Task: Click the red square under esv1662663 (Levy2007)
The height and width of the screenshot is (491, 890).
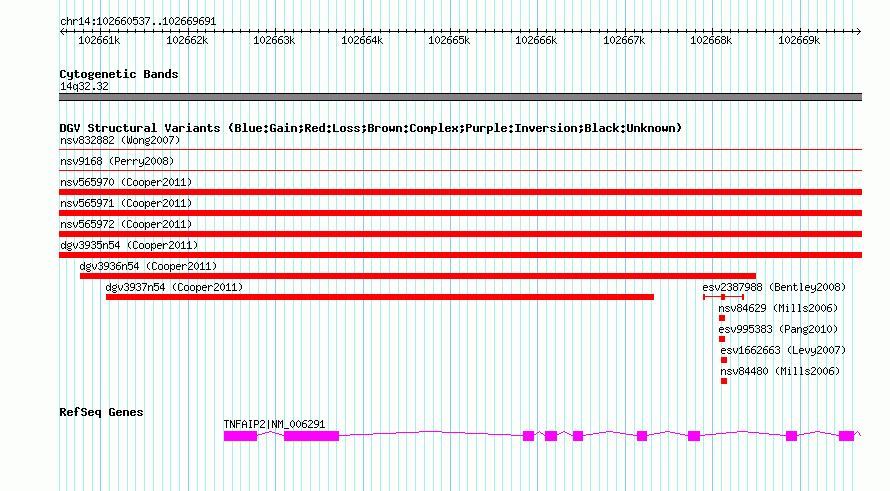Action: 724,360
